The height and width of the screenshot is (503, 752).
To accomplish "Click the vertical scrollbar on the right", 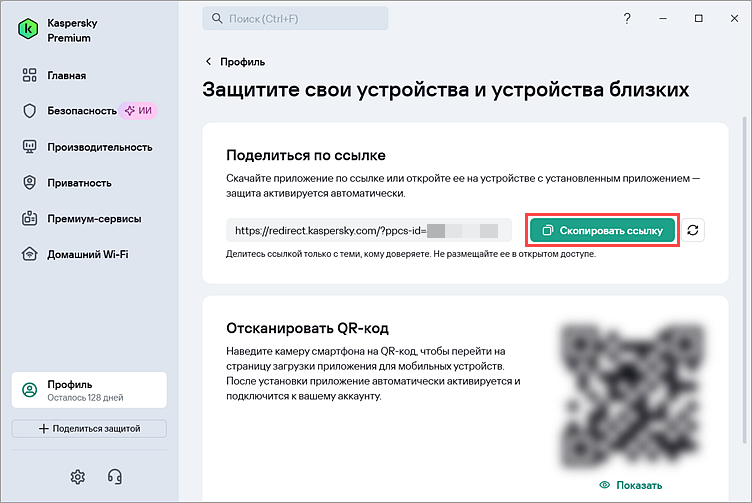I will [x=744, y=281].
